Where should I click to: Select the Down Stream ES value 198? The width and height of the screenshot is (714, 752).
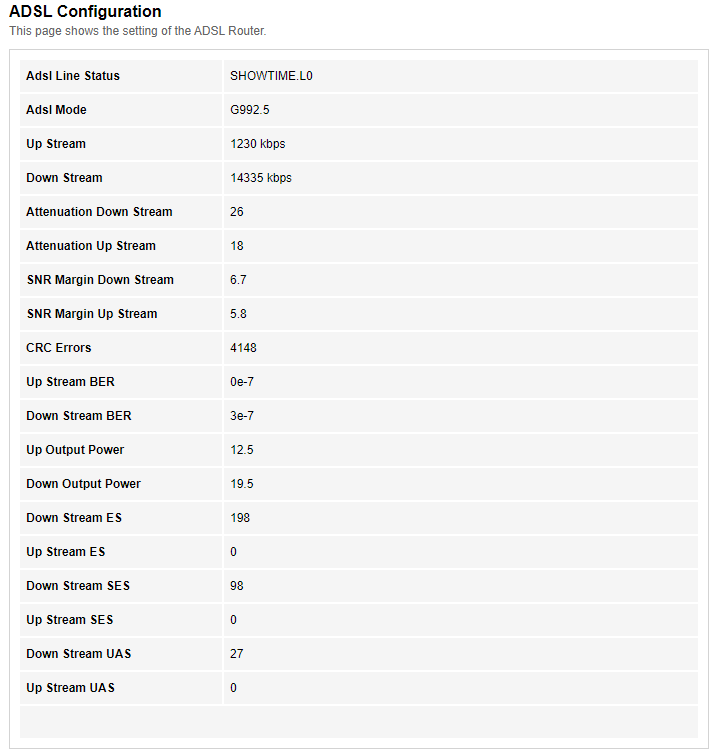240,518
